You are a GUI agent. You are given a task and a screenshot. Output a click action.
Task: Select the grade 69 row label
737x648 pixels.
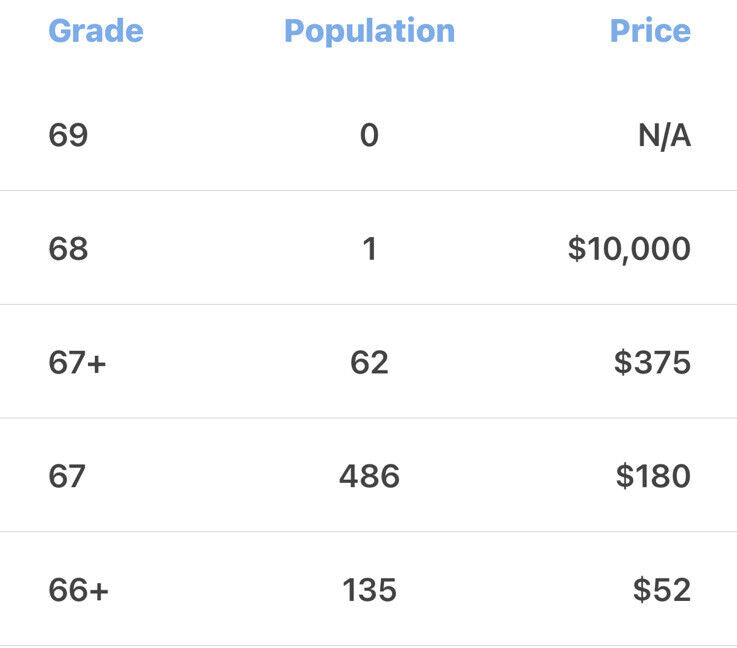pos(68,135)
